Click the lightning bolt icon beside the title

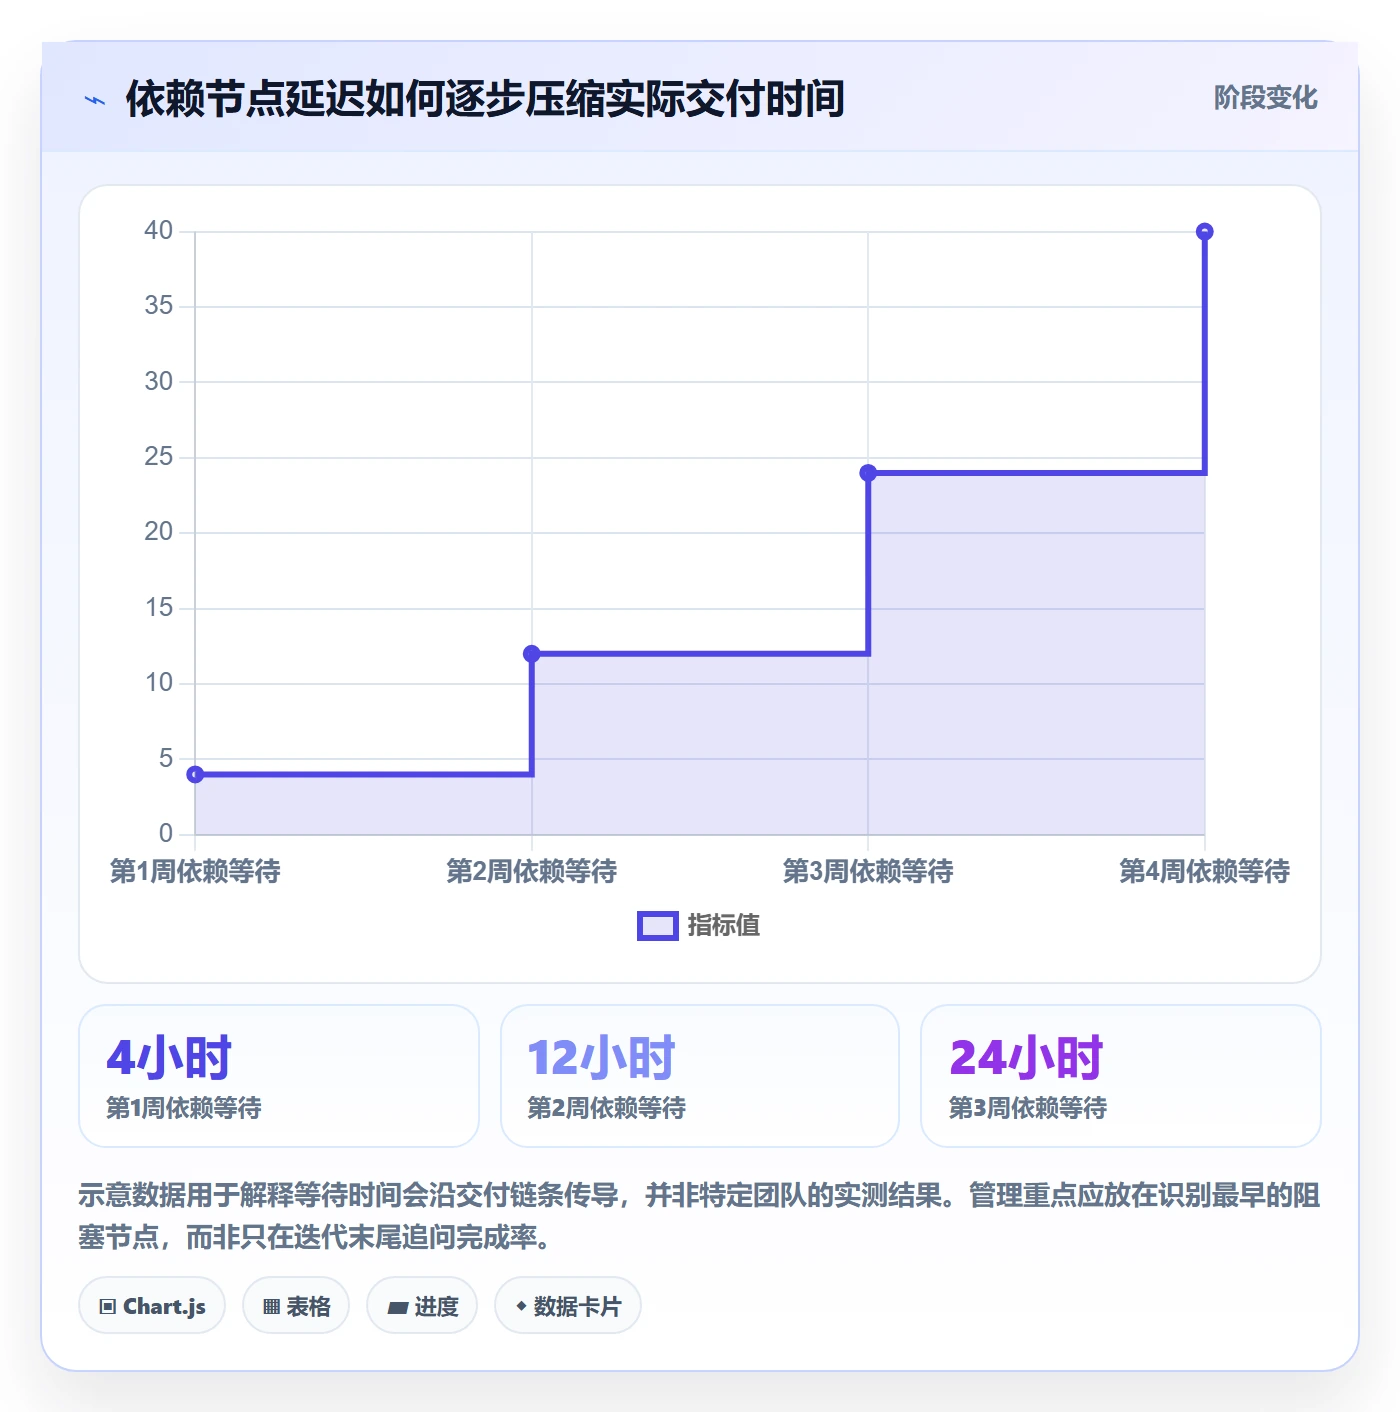(x=95, y=100)
